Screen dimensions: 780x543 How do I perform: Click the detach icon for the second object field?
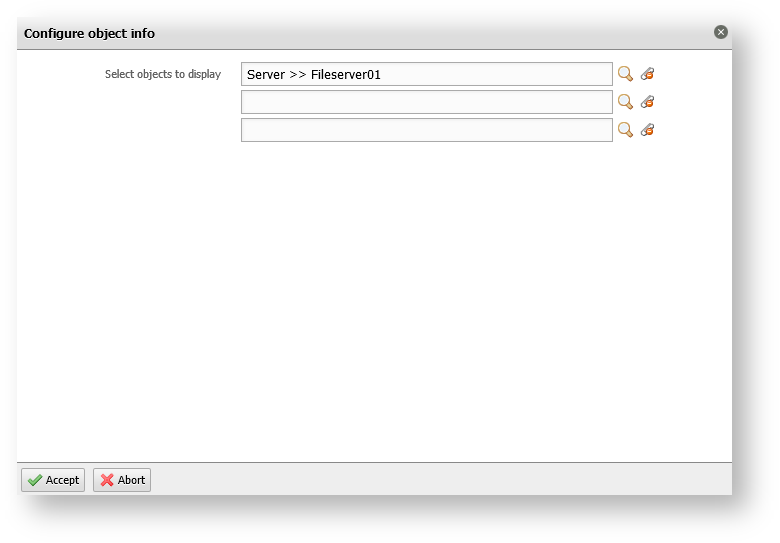647,102
